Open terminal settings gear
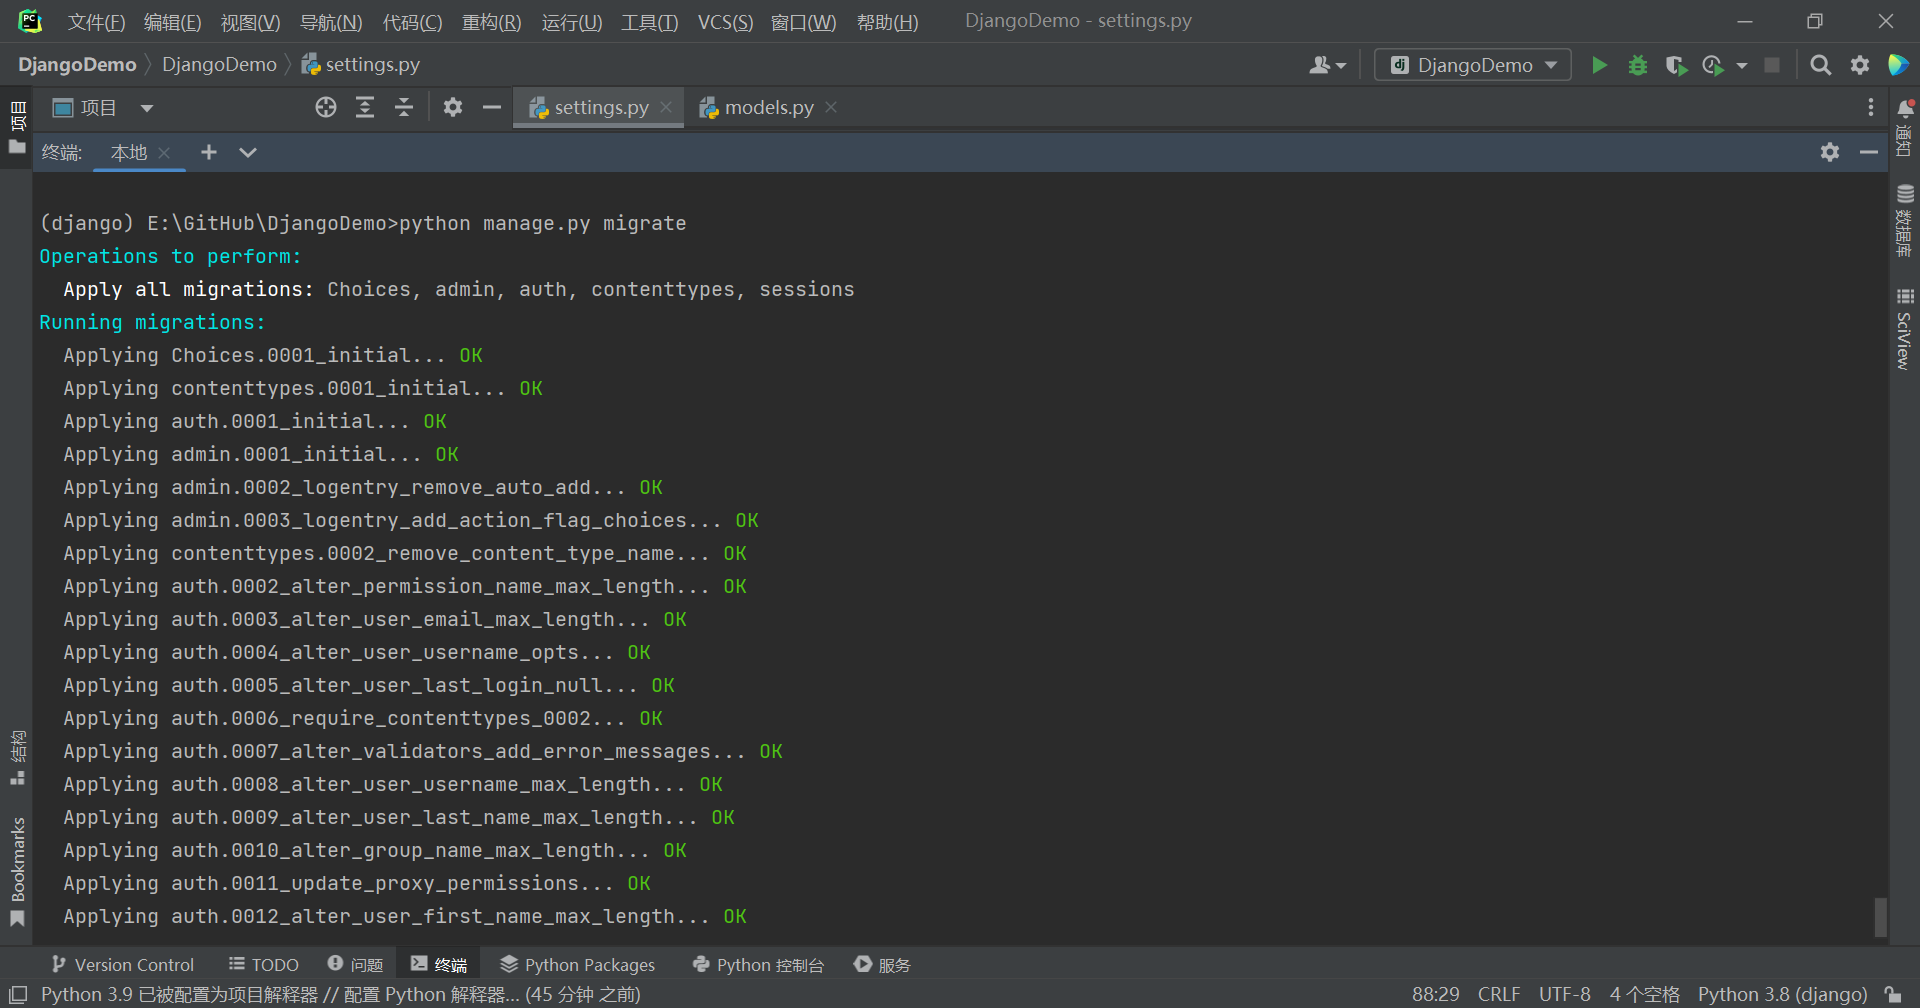 (1829, 152)
